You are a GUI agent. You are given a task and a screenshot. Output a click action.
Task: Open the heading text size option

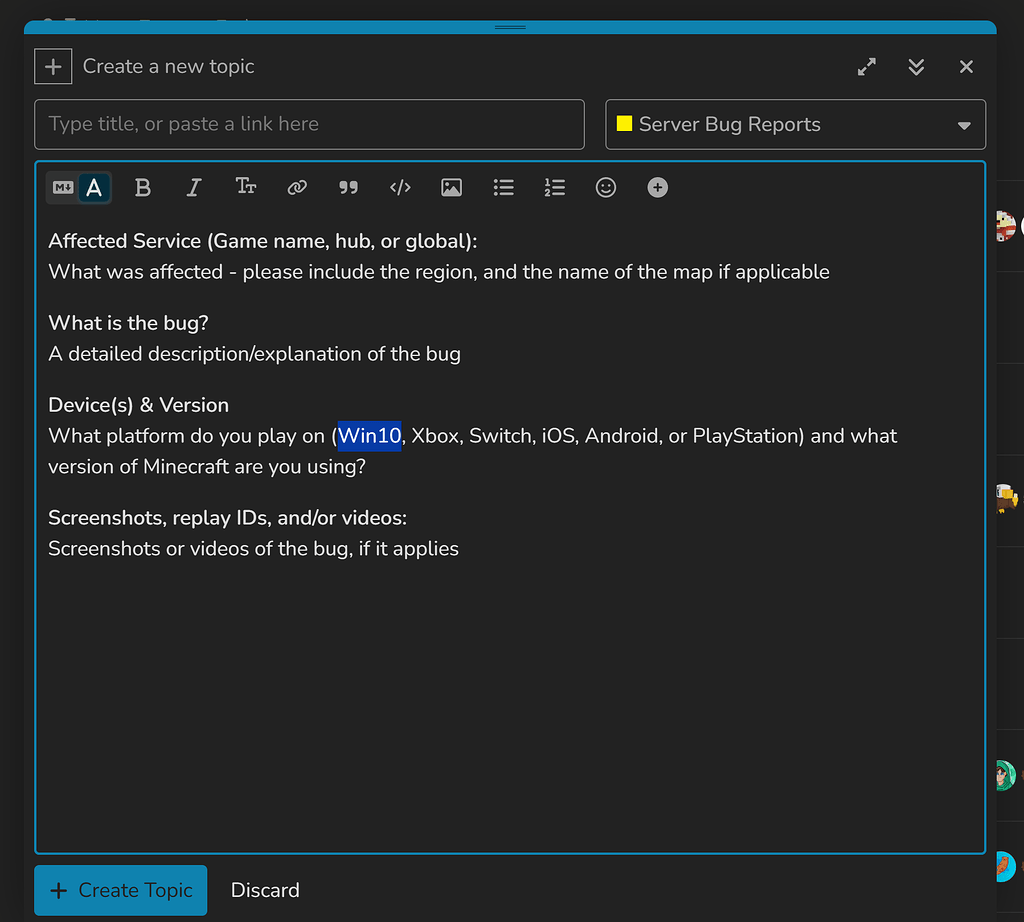[x=246, y=187]
